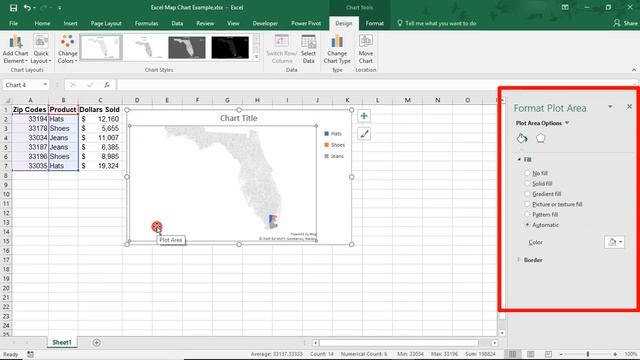Open the Home ribbon tab

(42, 23)
